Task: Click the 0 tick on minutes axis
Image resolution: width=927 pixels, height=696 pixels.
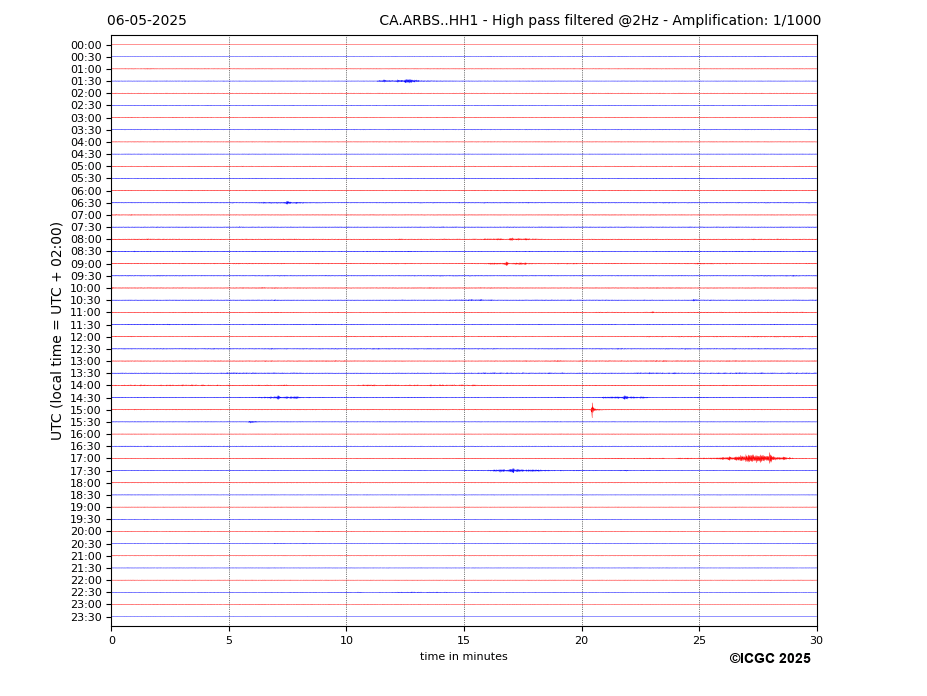Action: (x=112, y=640)
